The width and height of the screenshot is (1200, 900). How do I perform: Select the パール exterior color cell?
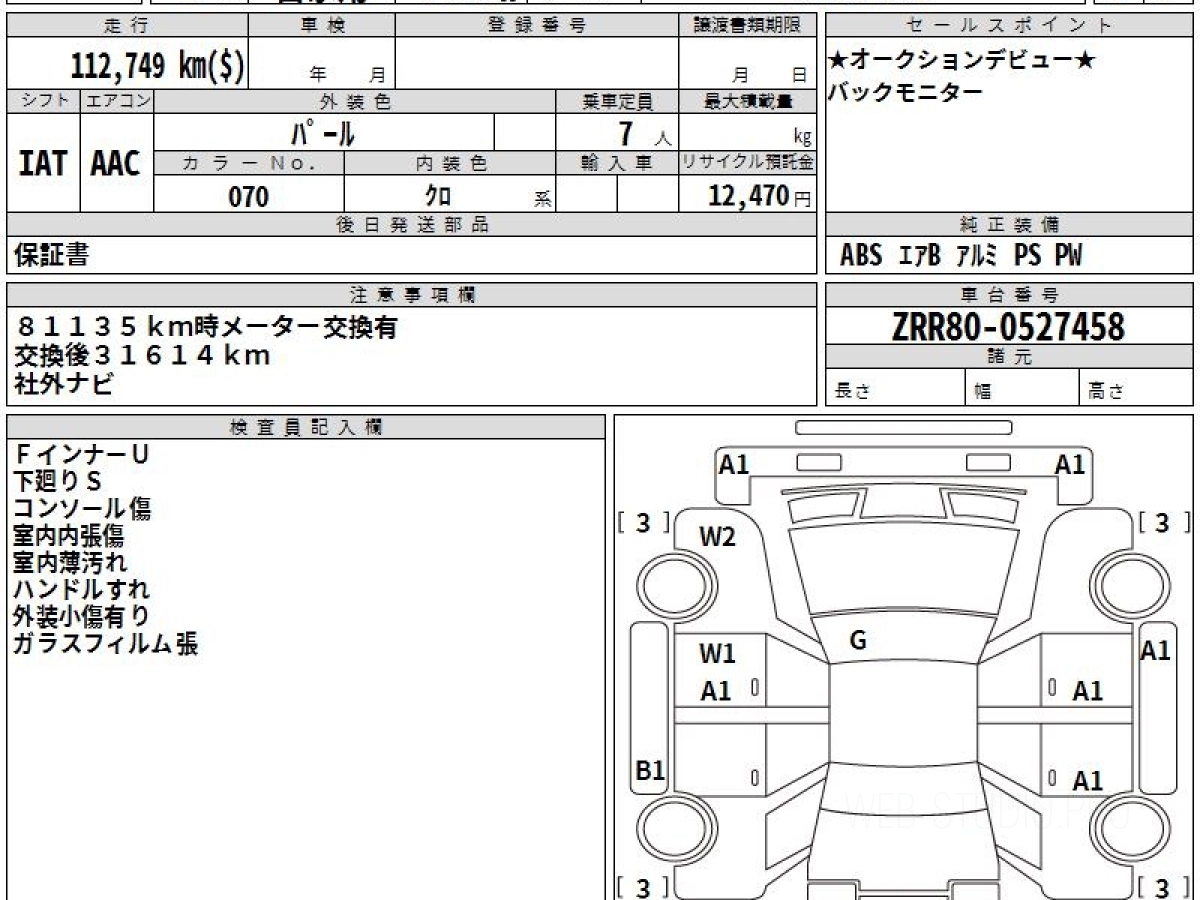pyautogui.click(x=323, y=132)
